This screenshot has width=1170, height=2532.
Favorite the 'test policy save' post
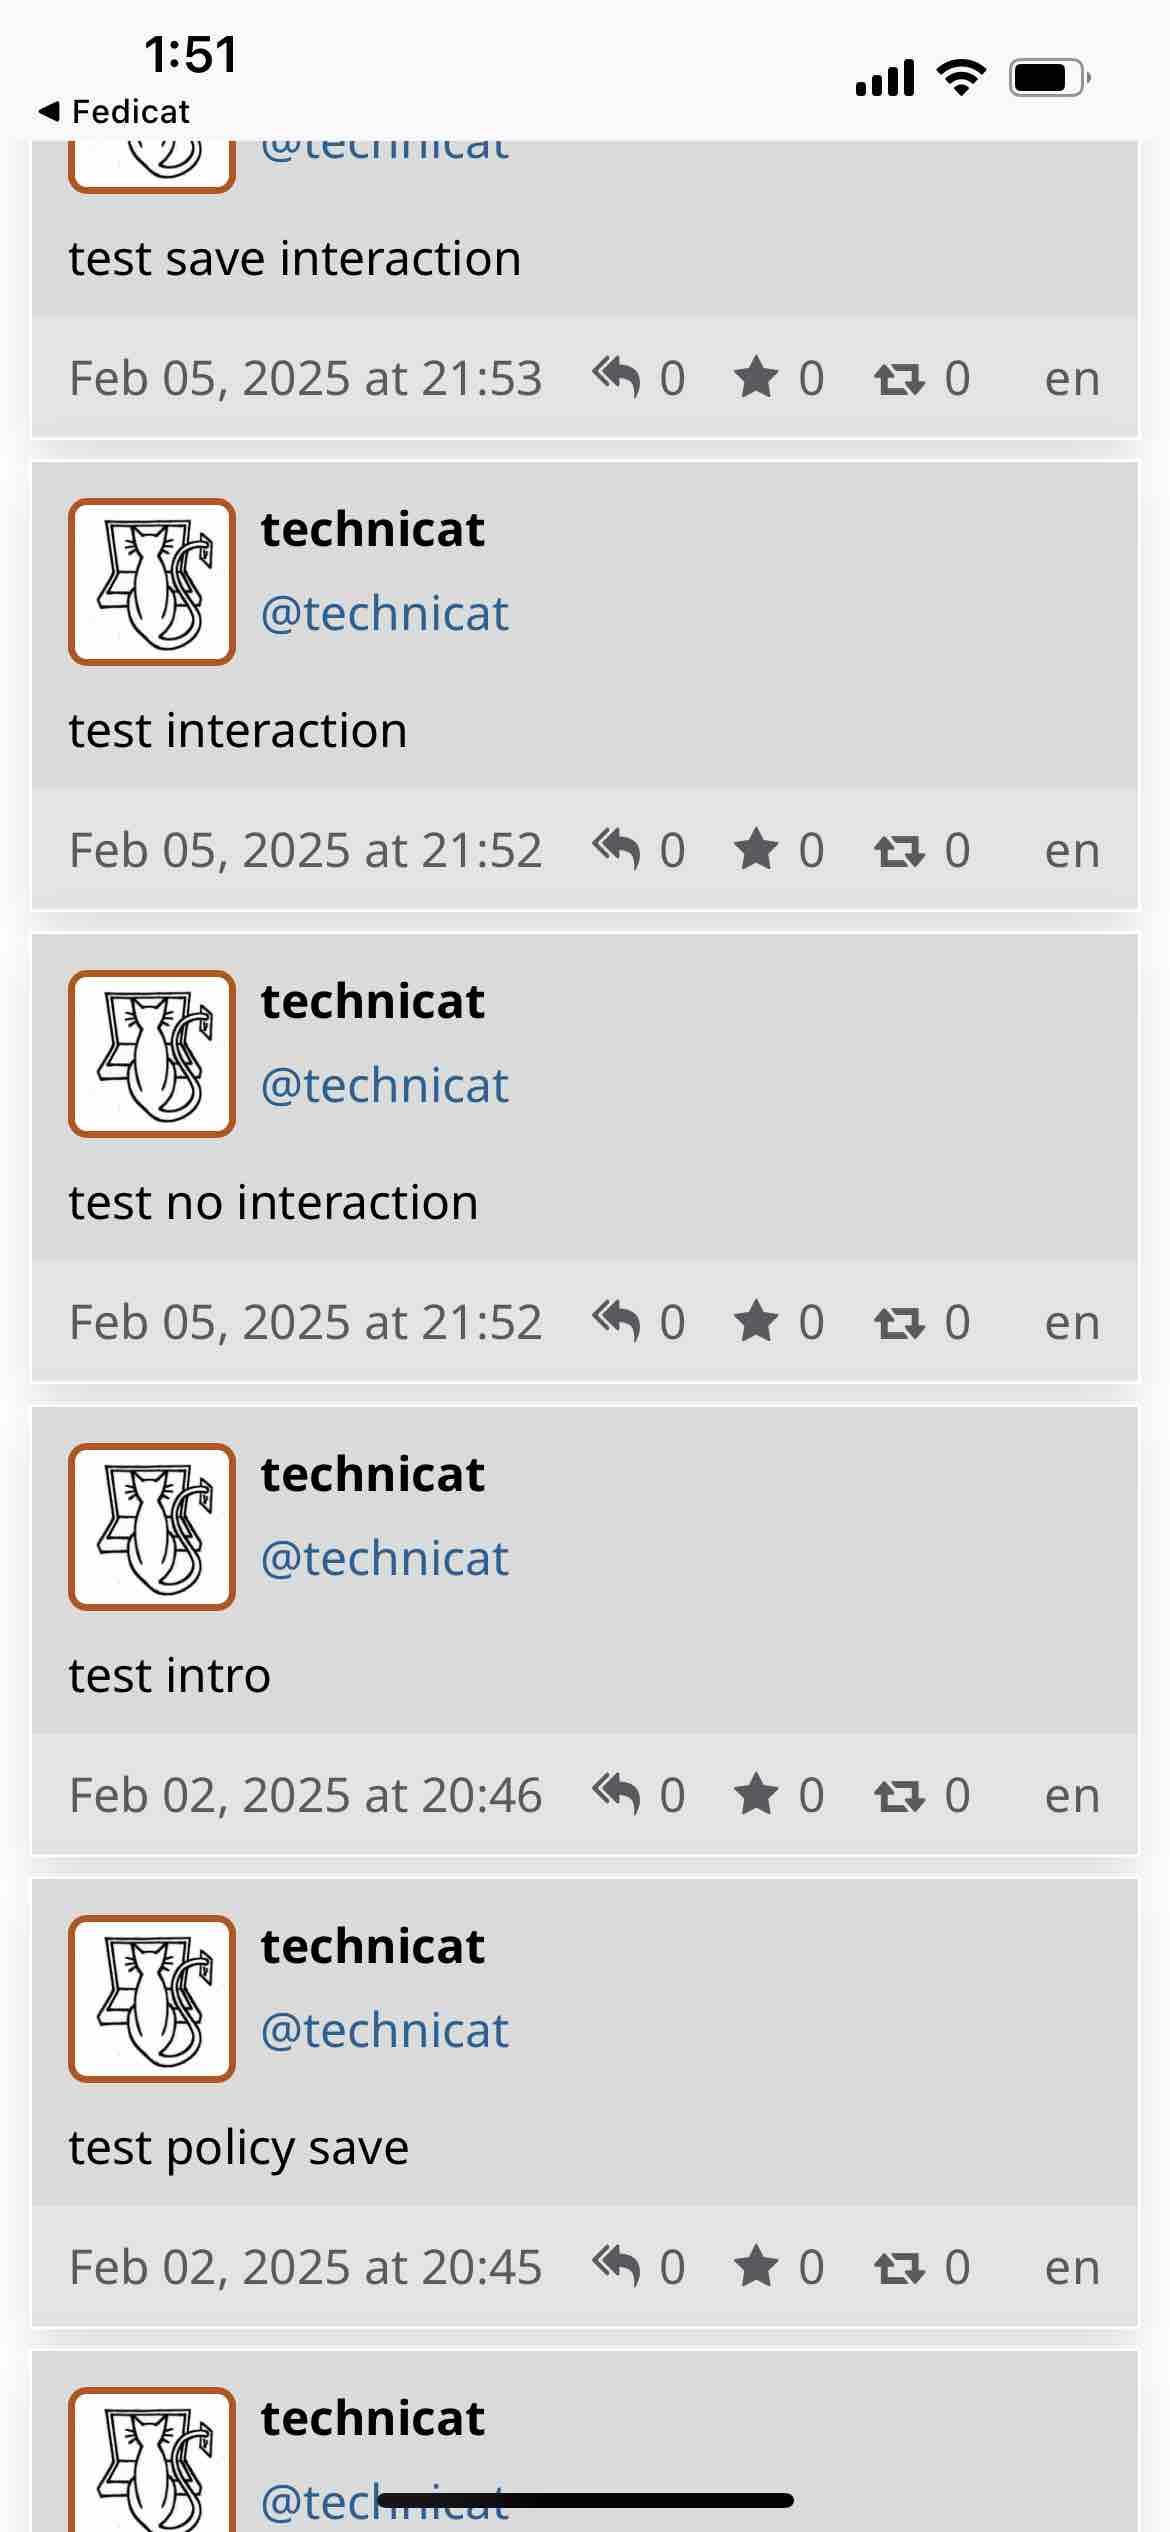pos(756,2267)
